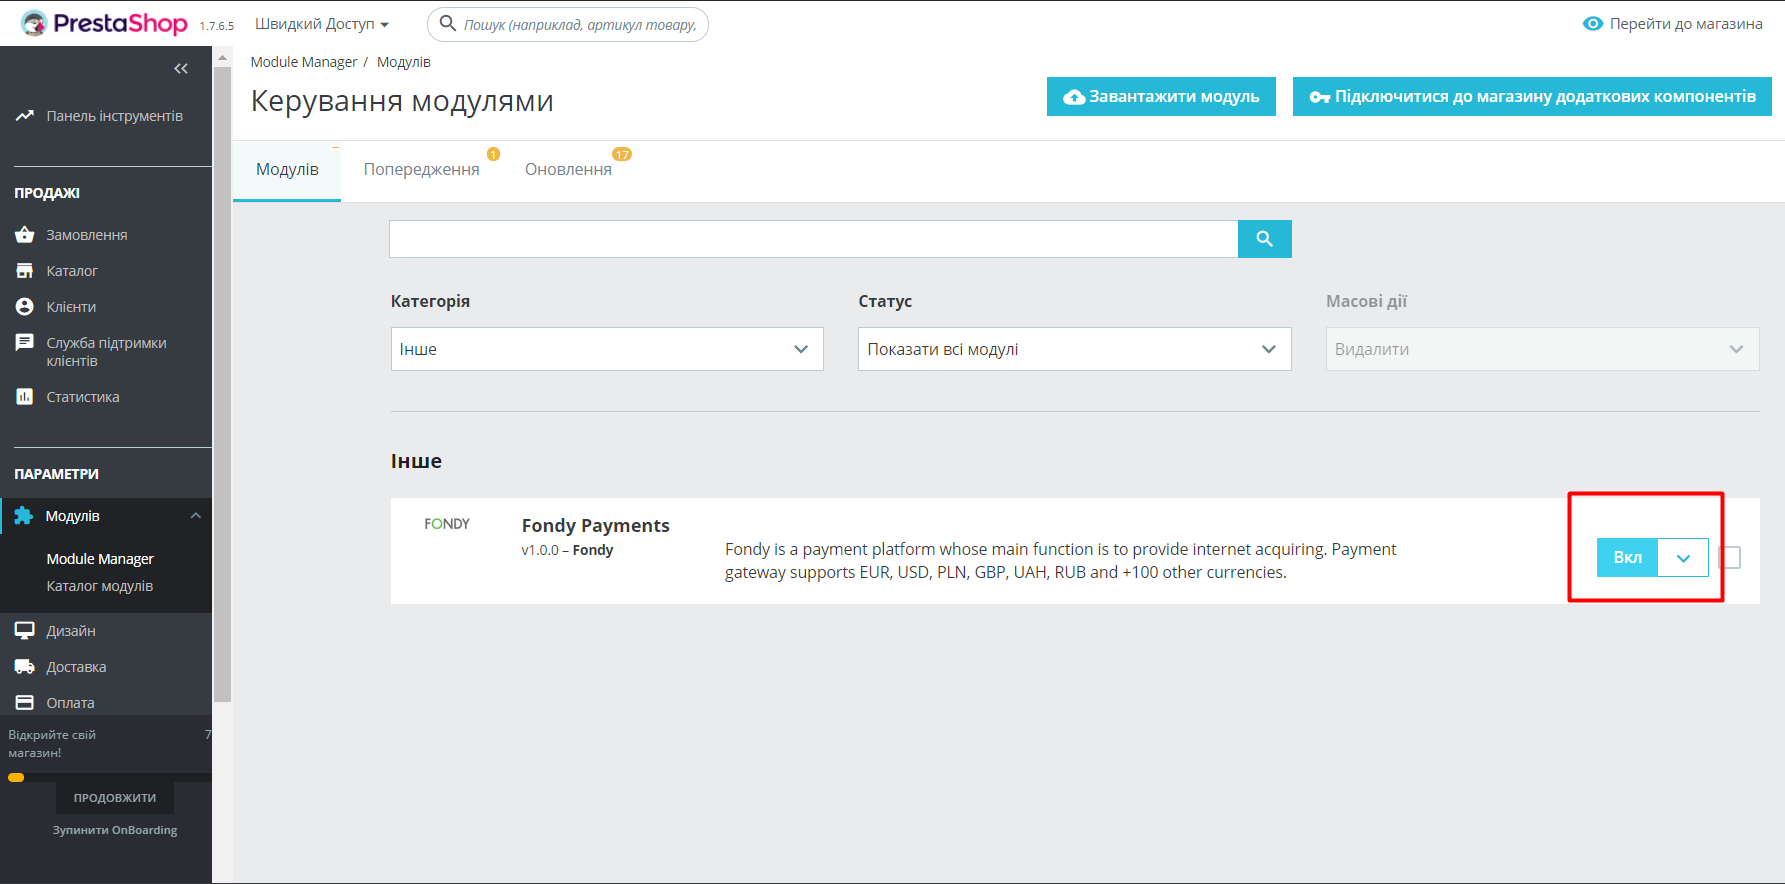
Task: Collapse the 'Модулів' sidebar submenu chevron
Action: 196,516
